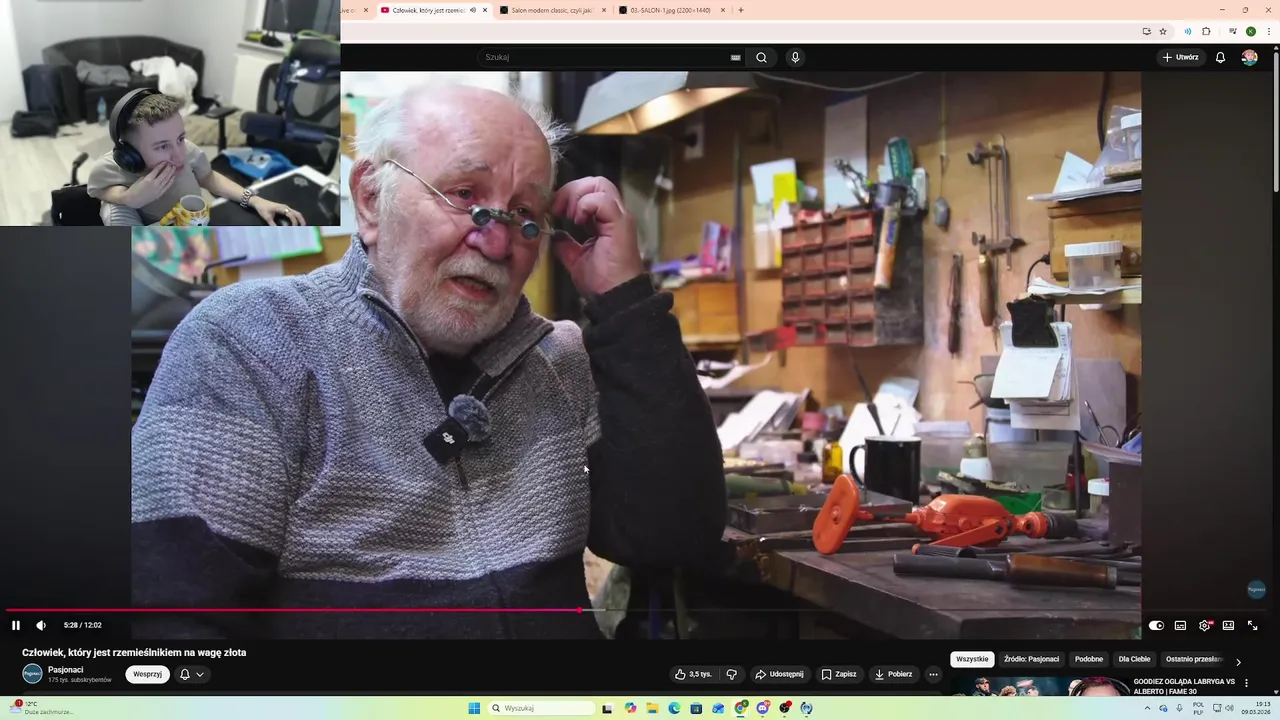This screenshot has width=1280, height=720.
Task: Open a new browser tab
Action: pos(741,10)
